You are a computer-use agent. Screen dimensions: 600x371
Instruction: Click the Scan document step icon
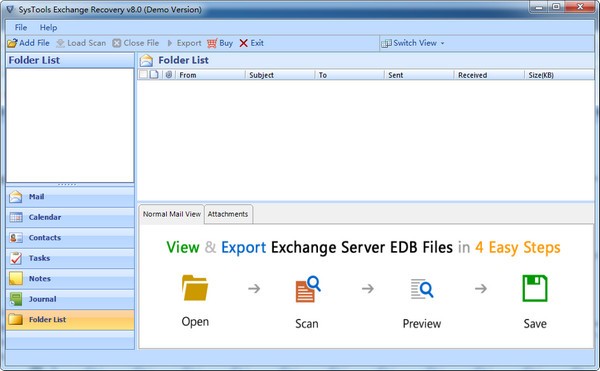pos(308,289)
